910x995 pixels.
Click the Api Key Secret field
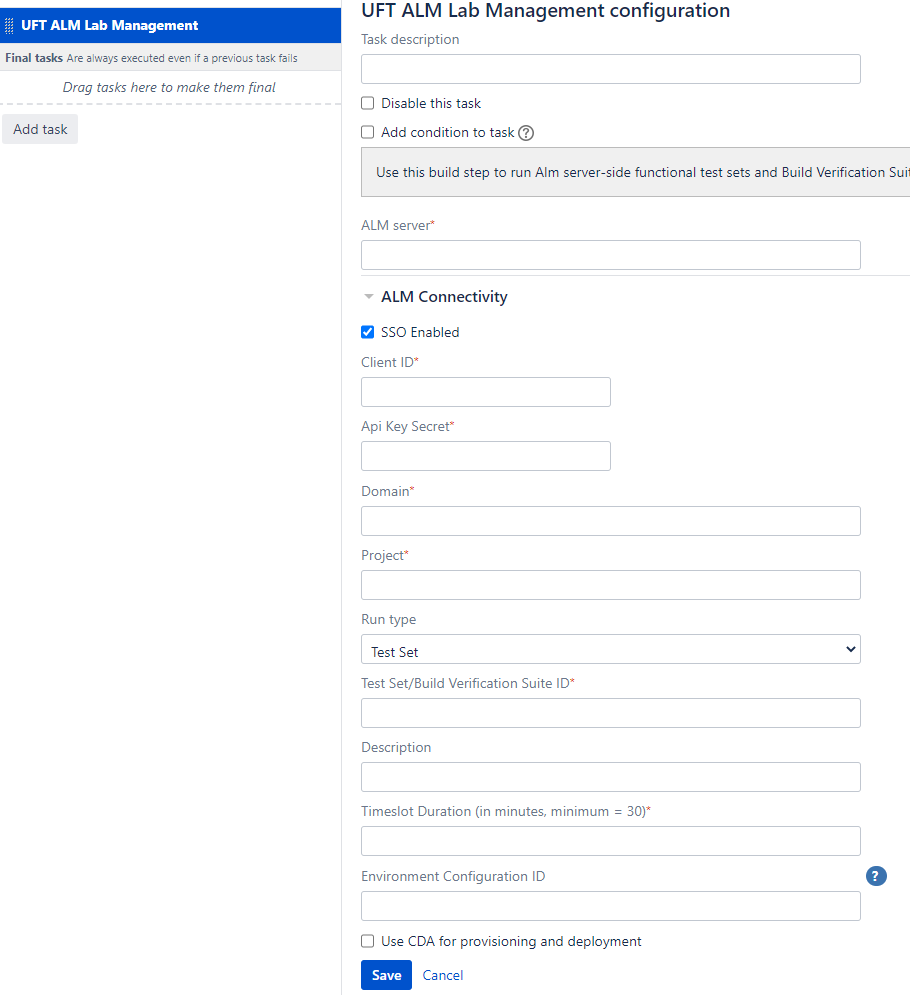click(x=485, y=456)
